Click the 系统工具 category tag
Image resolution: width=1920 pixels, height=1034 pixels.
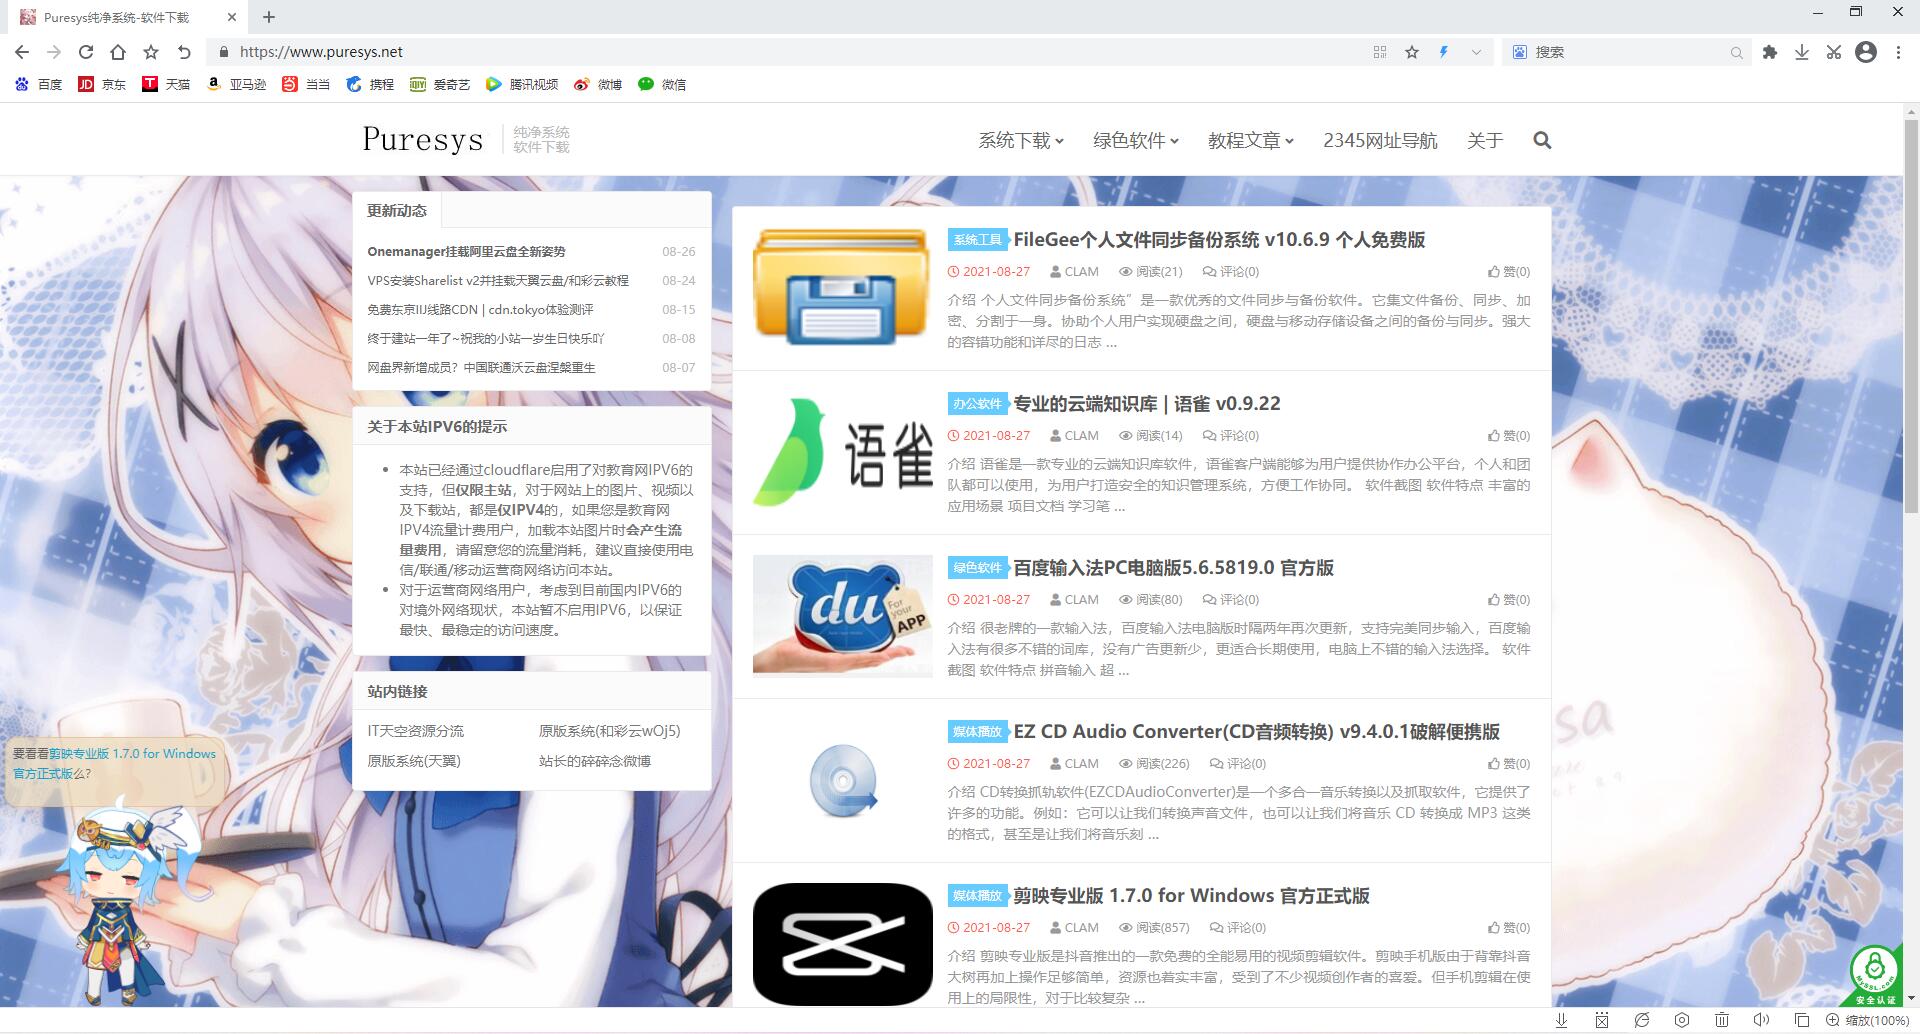(977, 240)
